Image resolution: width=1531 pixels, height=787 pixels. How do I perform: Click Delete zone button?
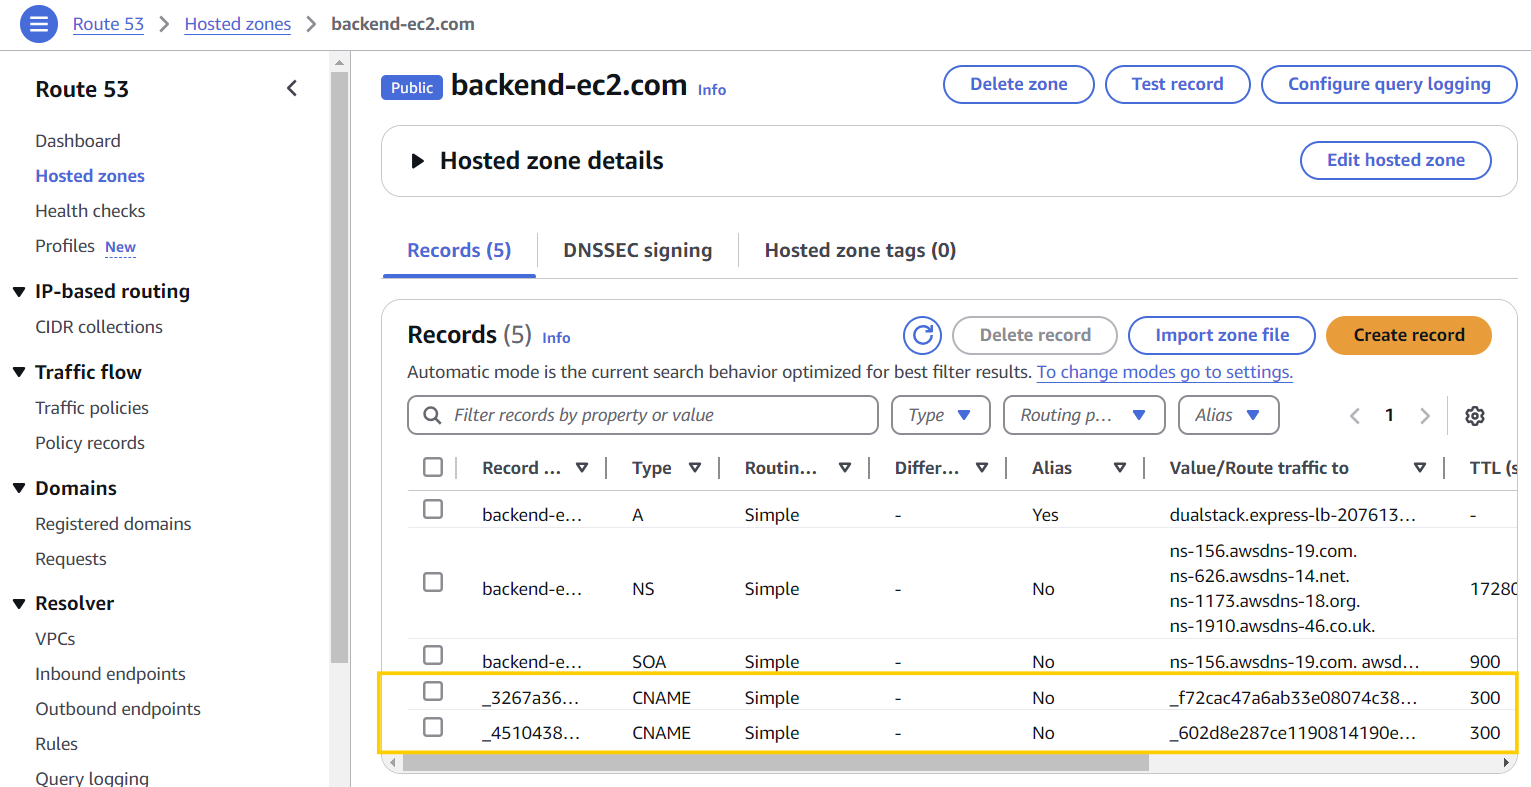click(x=1019, y=84)
